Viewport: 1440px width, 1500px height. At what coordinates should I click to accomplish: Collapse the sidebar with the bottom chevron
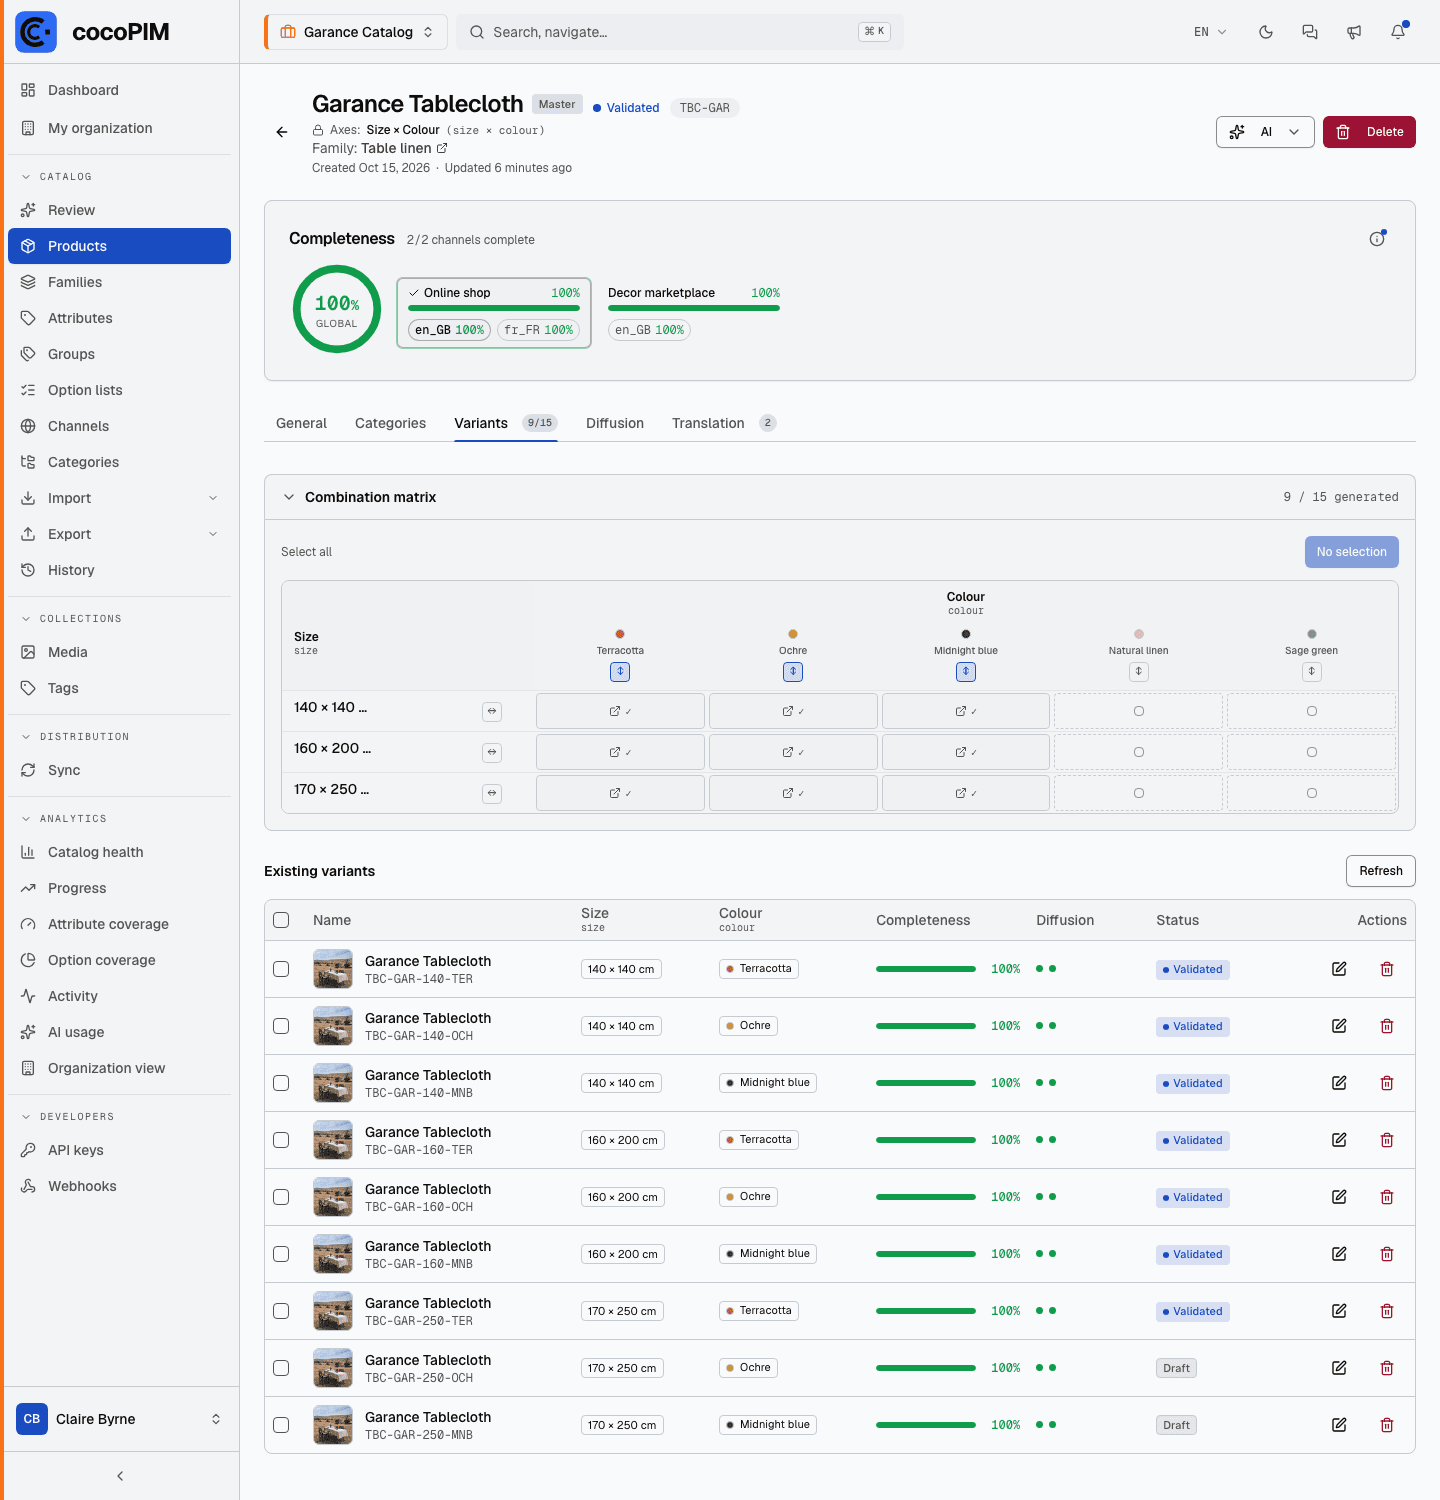coord(120,1476)
